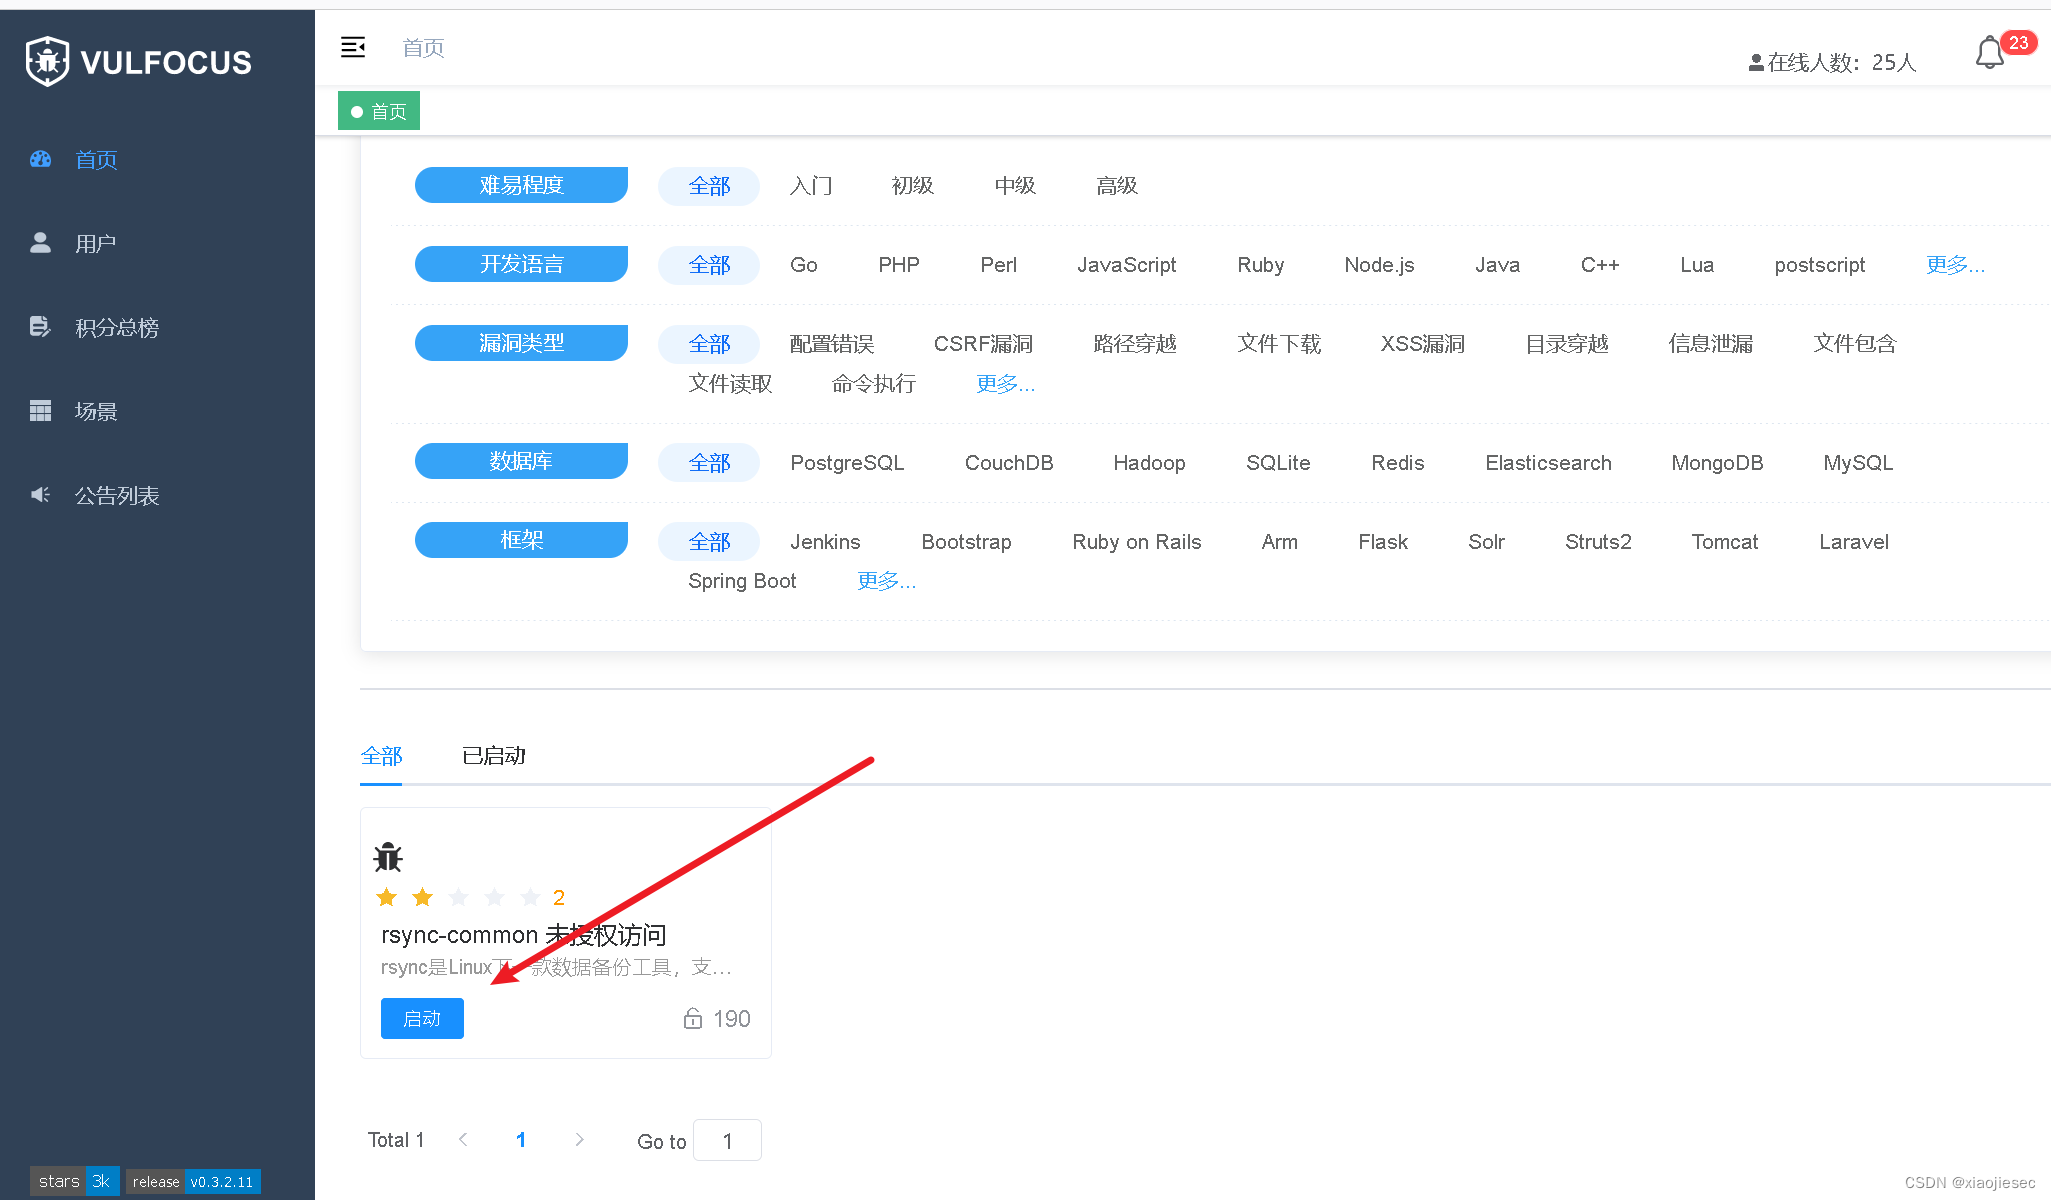Open the 公告列表 announcements speaker icon
This screenshot has width=2051, height=1200.
pos(40,494)
